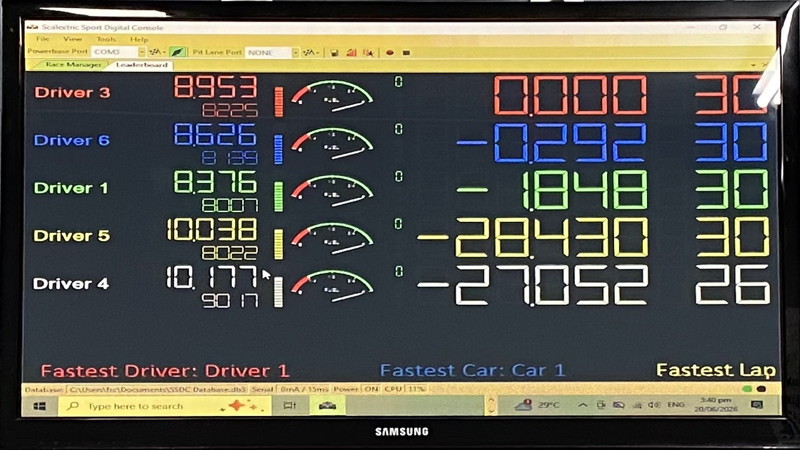Click the gap value -28.430

tap(533, 237)
